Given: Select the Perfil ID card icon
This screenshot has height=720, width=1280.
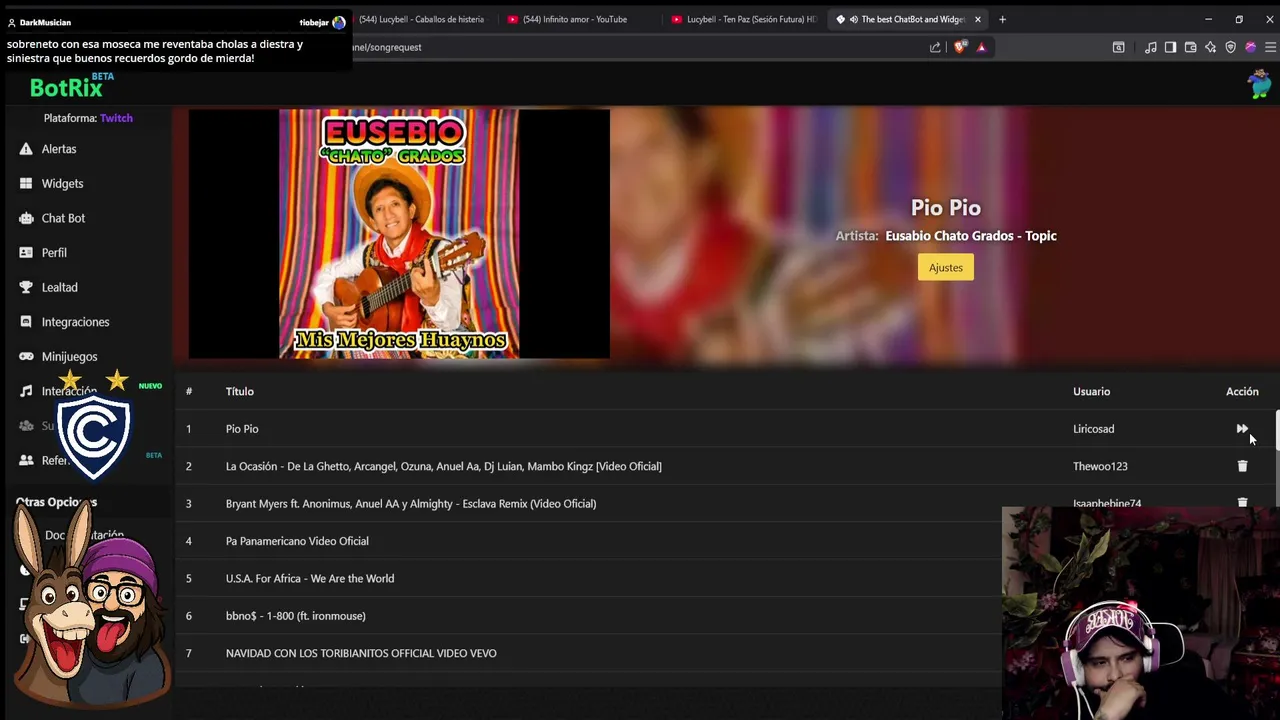Looking at the screenshot, I should point(26,253).
